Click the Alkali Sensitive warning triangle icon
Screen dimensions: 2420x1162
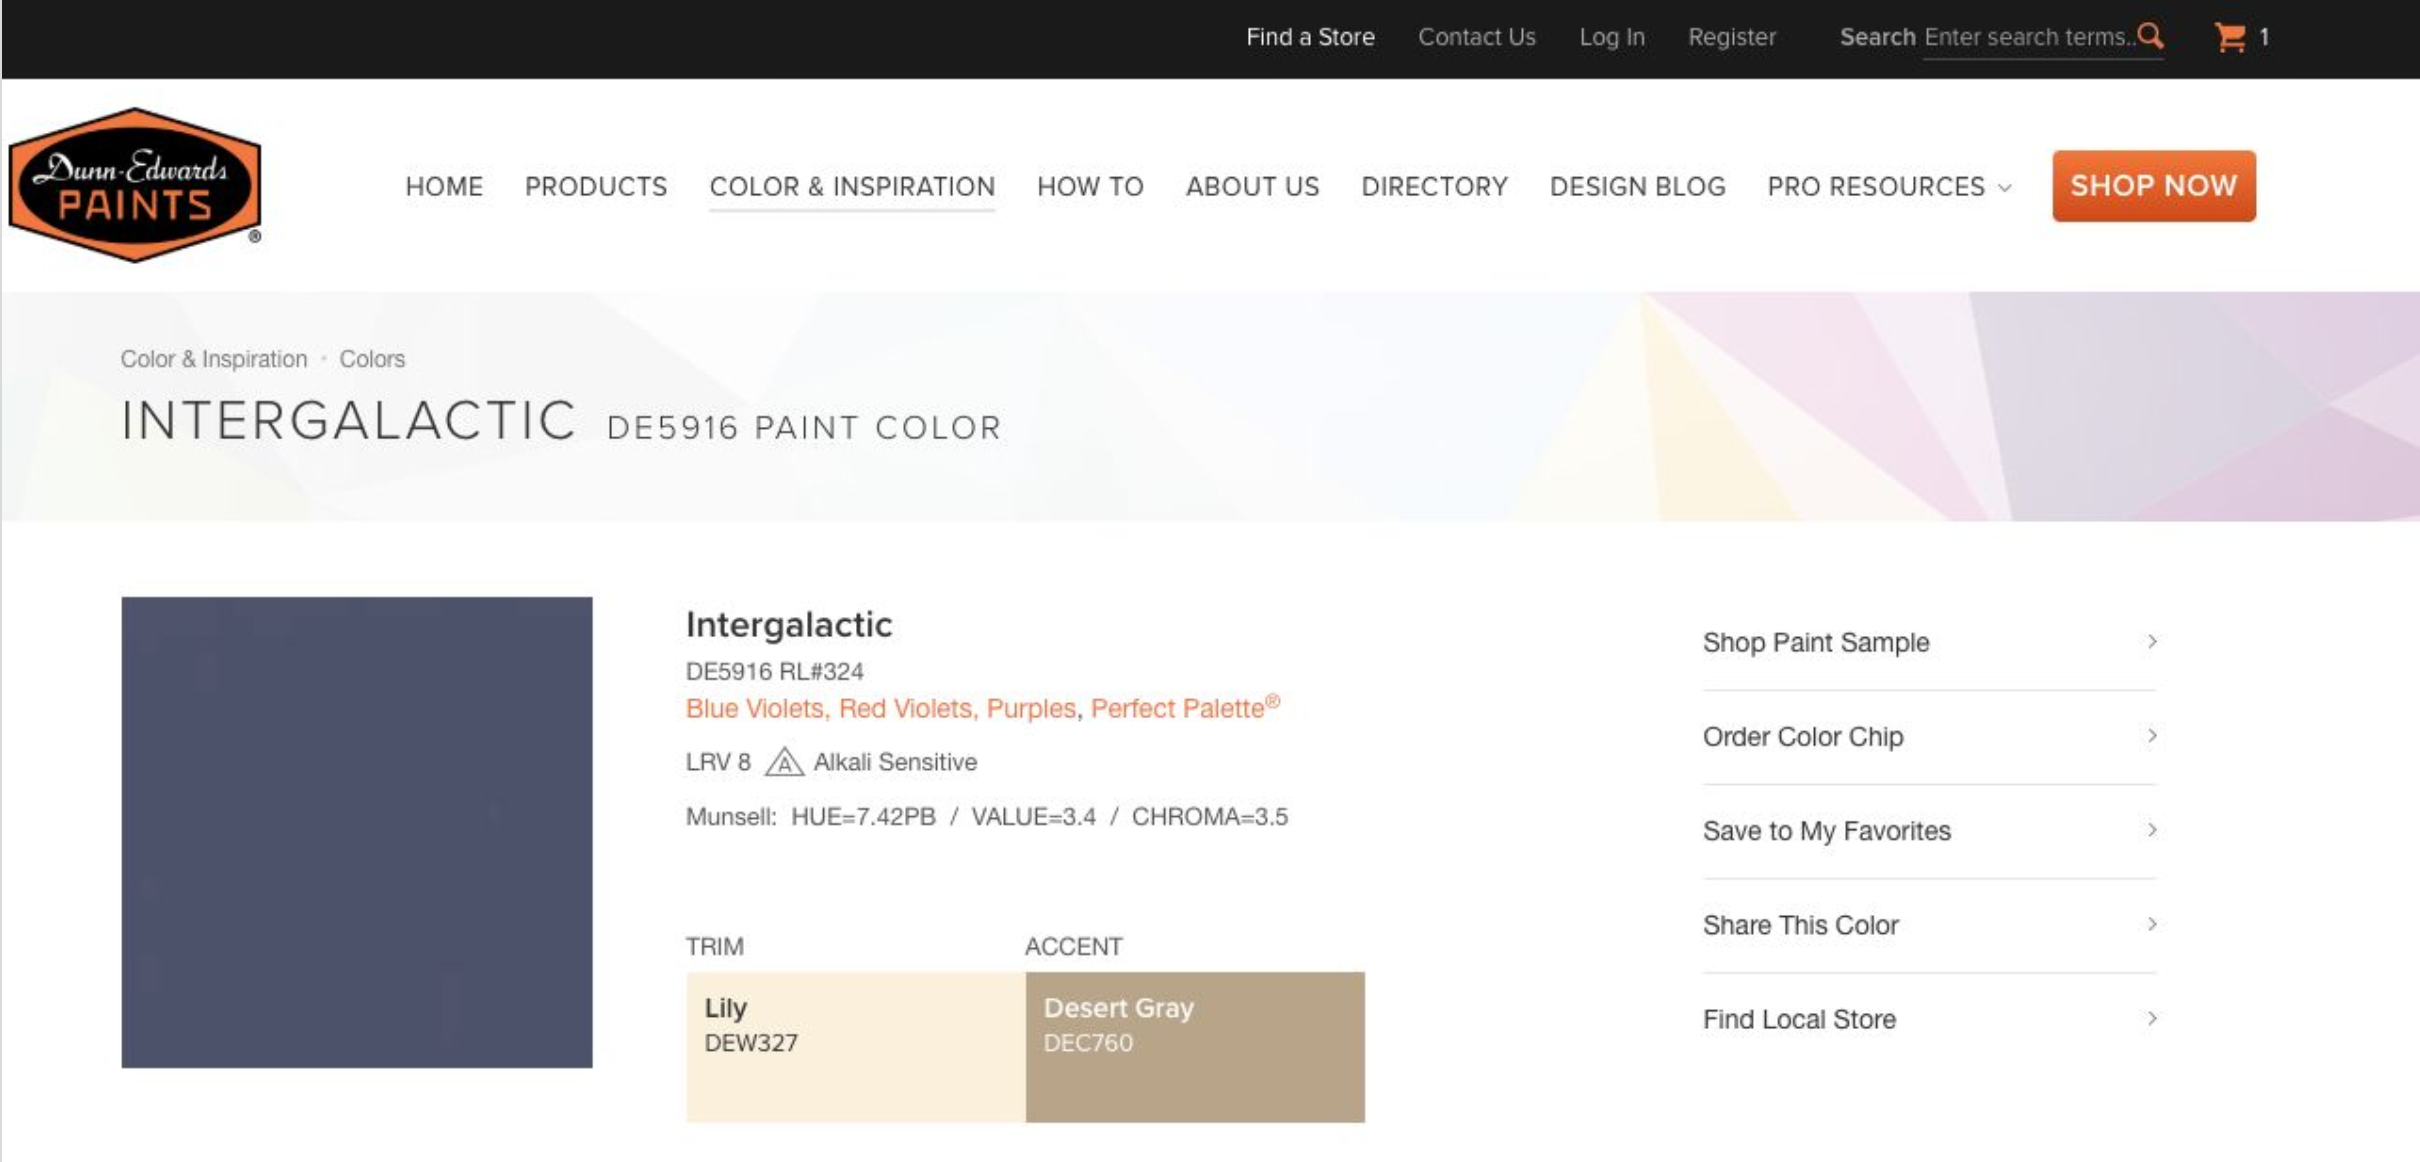point(783,763)
